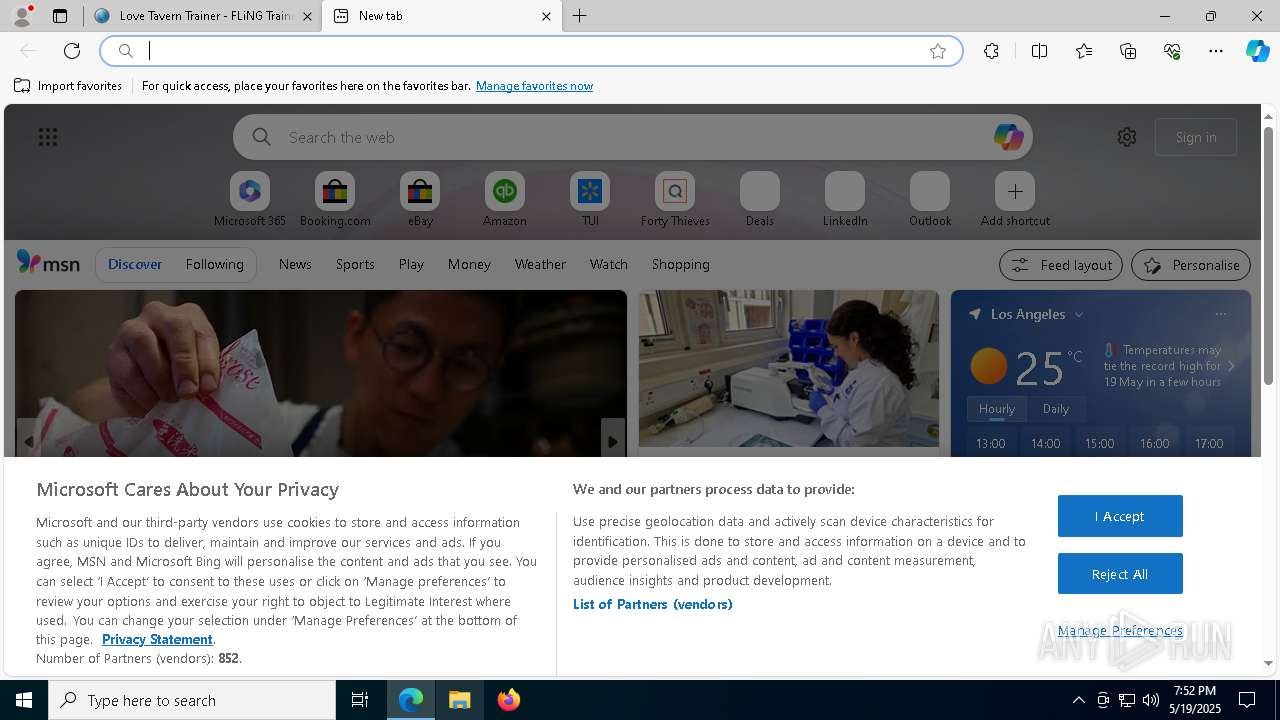Open the Deals shortcut
The width and height of the screenshot is (1280, 720).
[760, 199]
